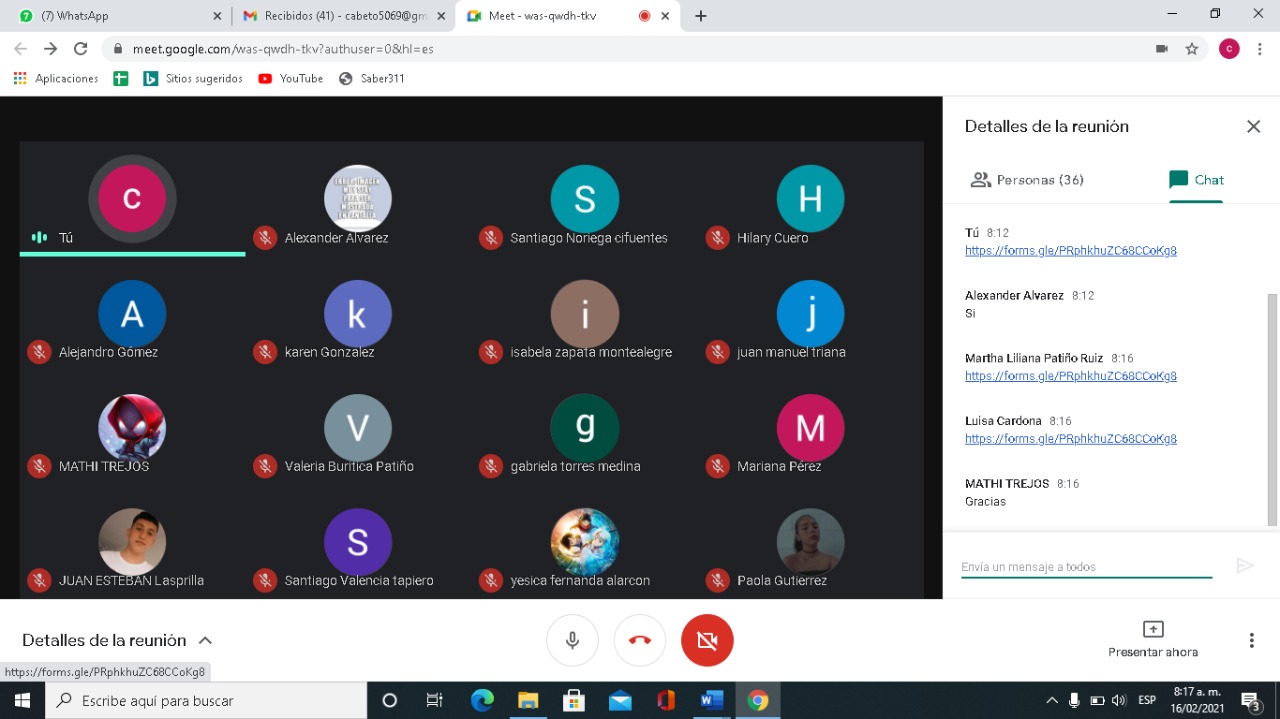Show hidden icons in the system tray

(1051, 700)
